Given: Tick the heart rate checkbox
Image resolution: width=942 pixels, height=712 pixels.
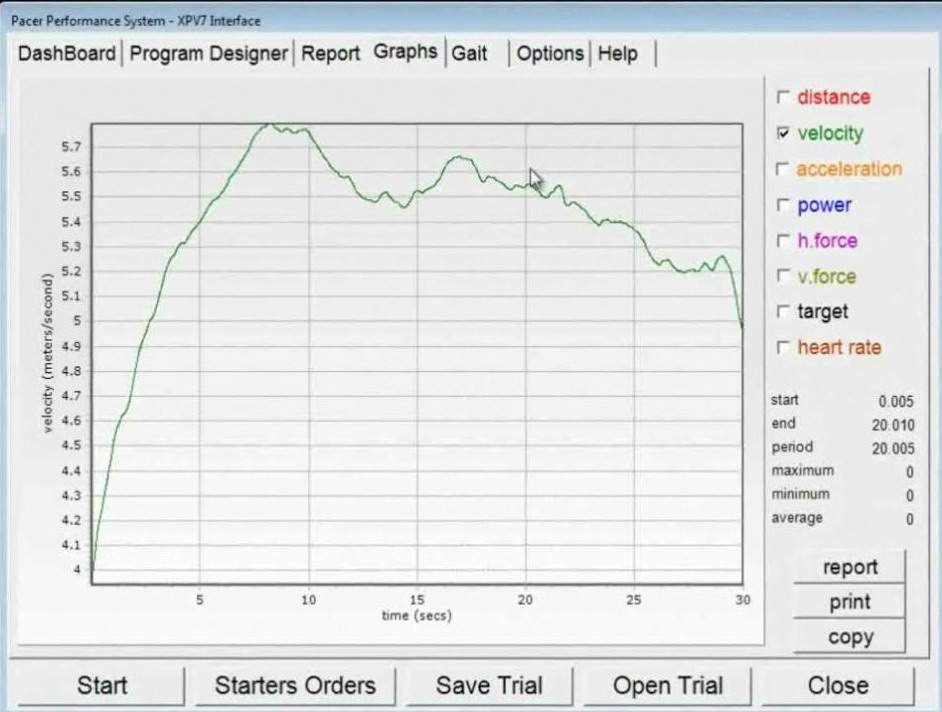Looking at the screenshot, I should click(x=783, y=347).
